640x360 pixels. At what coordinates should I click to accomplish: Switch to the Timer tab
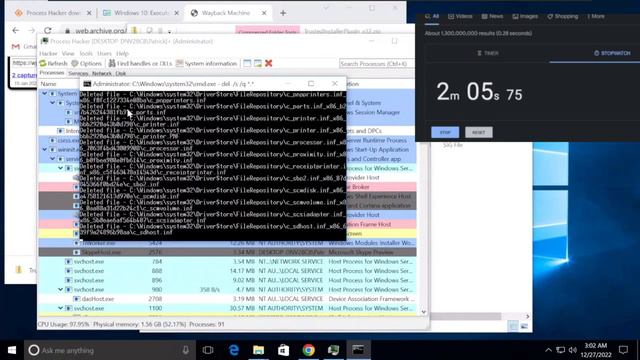(488, 53)
